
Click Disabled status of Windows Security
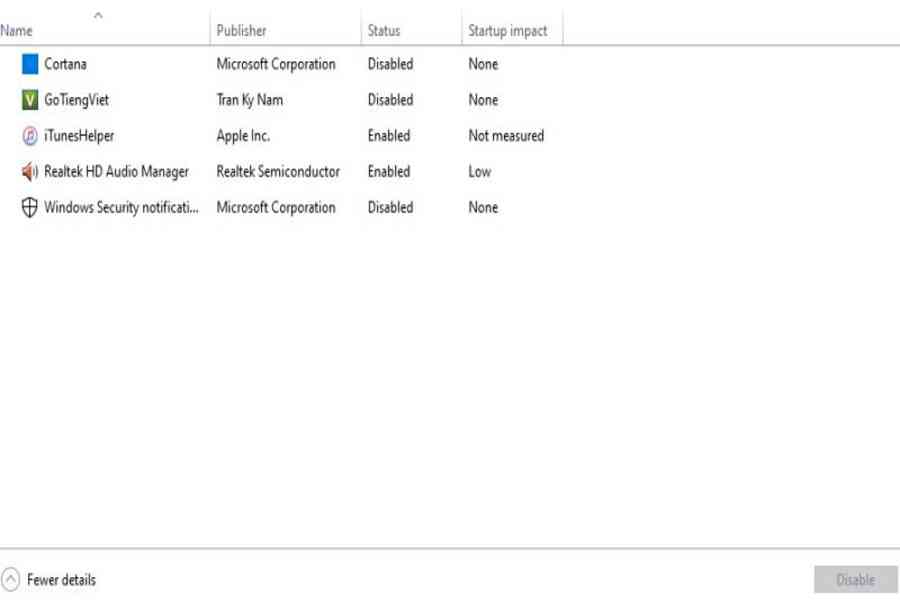point(390,207)
